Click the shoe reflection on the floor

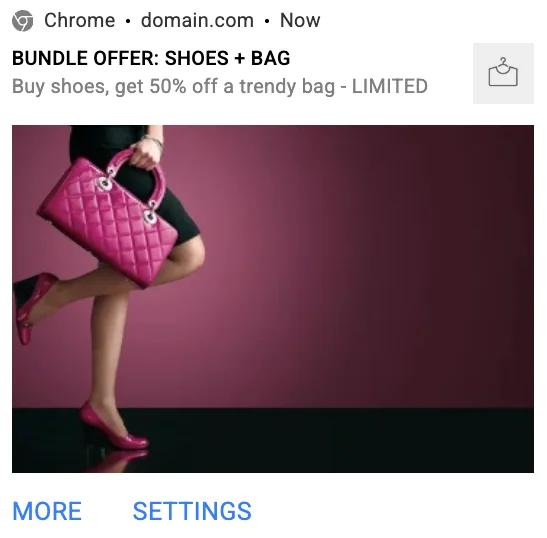119,461
